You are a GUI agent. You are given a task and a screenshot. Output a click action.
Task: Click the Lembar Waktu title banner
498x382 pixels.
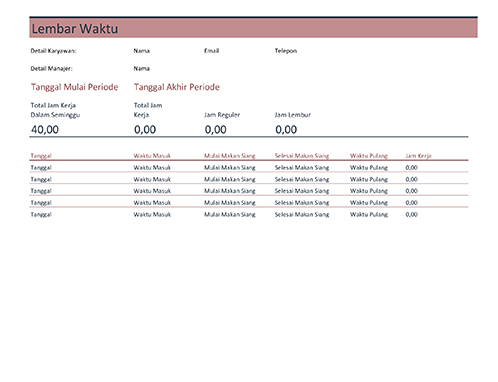[253, 28]
